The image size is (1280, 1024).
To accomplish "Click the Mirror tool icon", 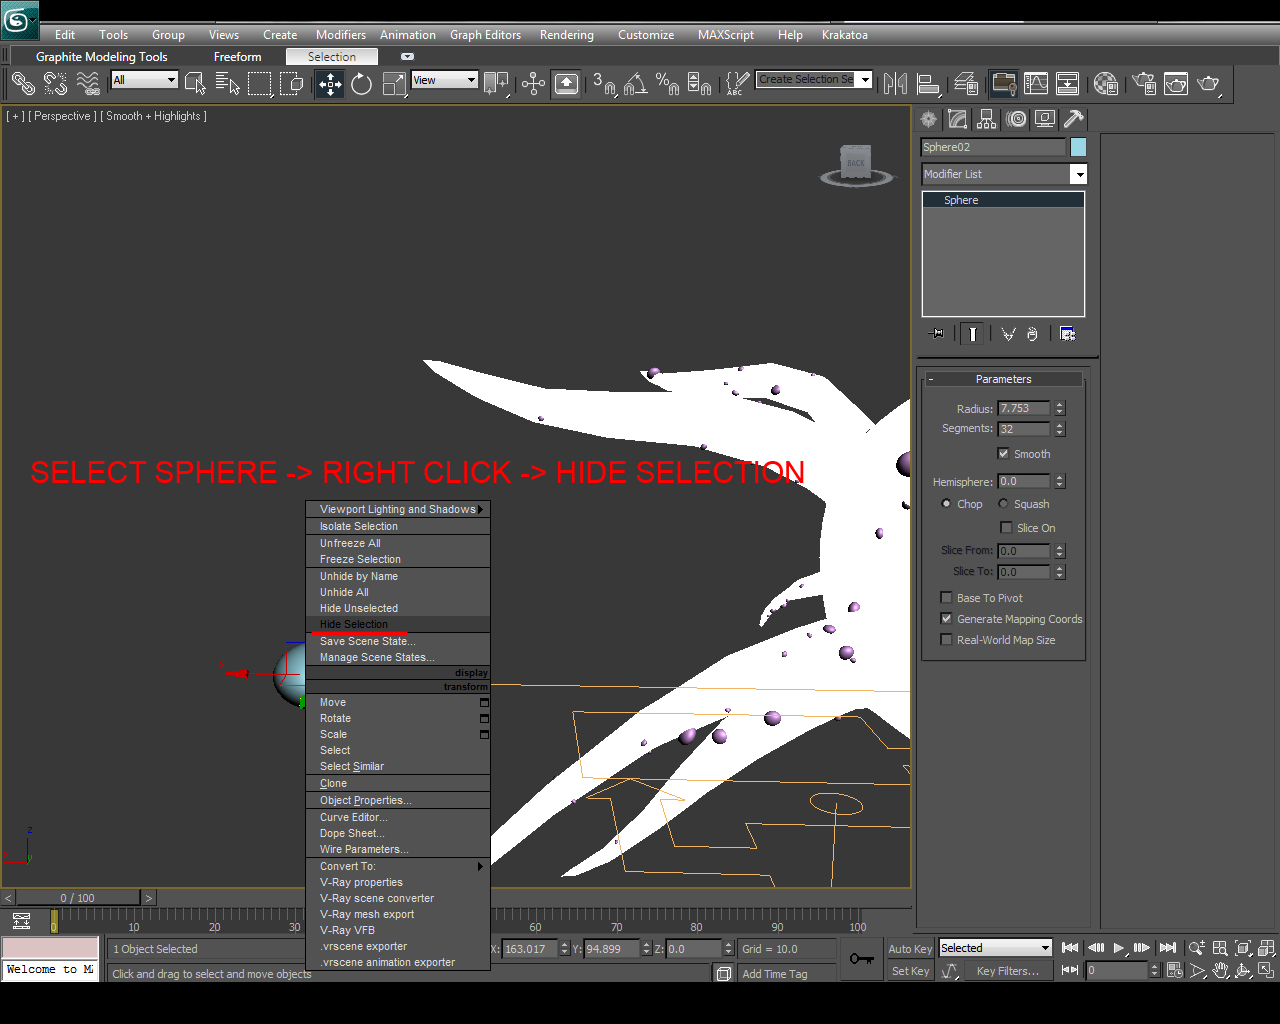I will pyautogui.click(x=895, y=83).
